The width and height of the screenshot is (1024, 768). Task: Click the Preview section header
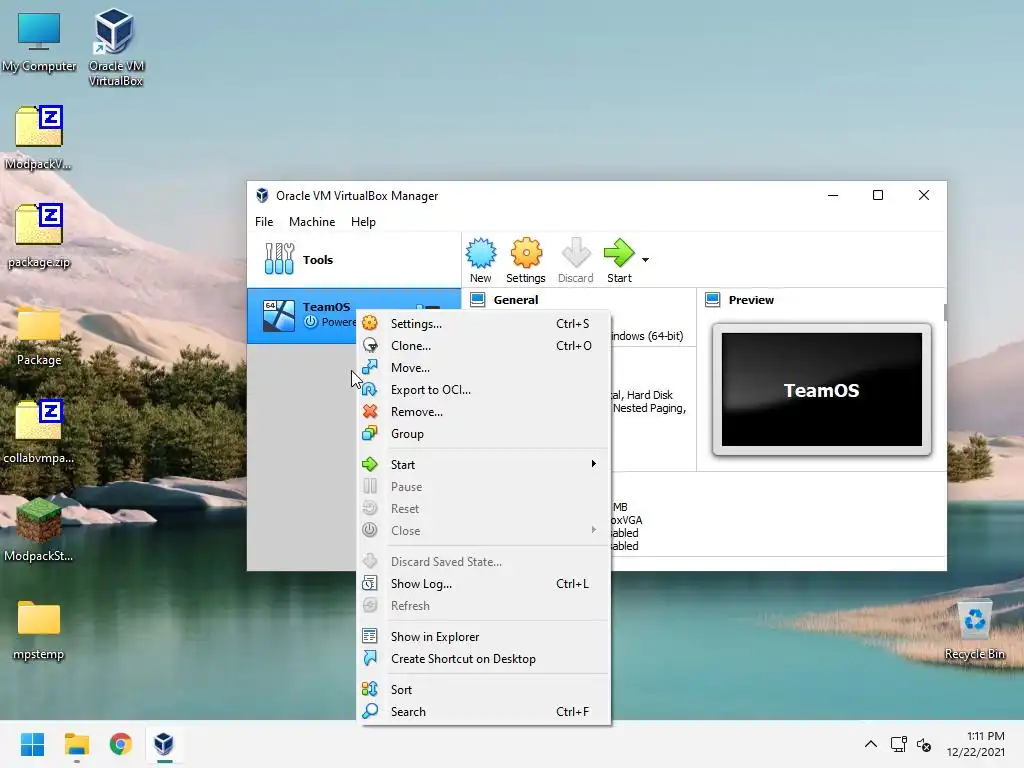751,300
